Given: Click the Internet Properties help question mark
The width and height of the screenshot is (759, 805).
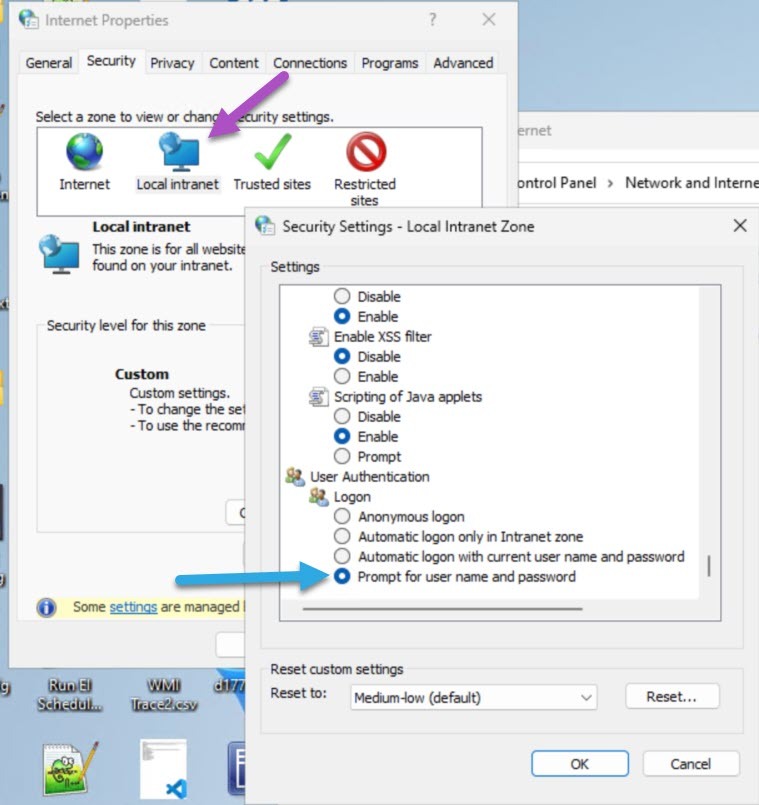Looking at the screenshot, I should [x=433, y=20].
